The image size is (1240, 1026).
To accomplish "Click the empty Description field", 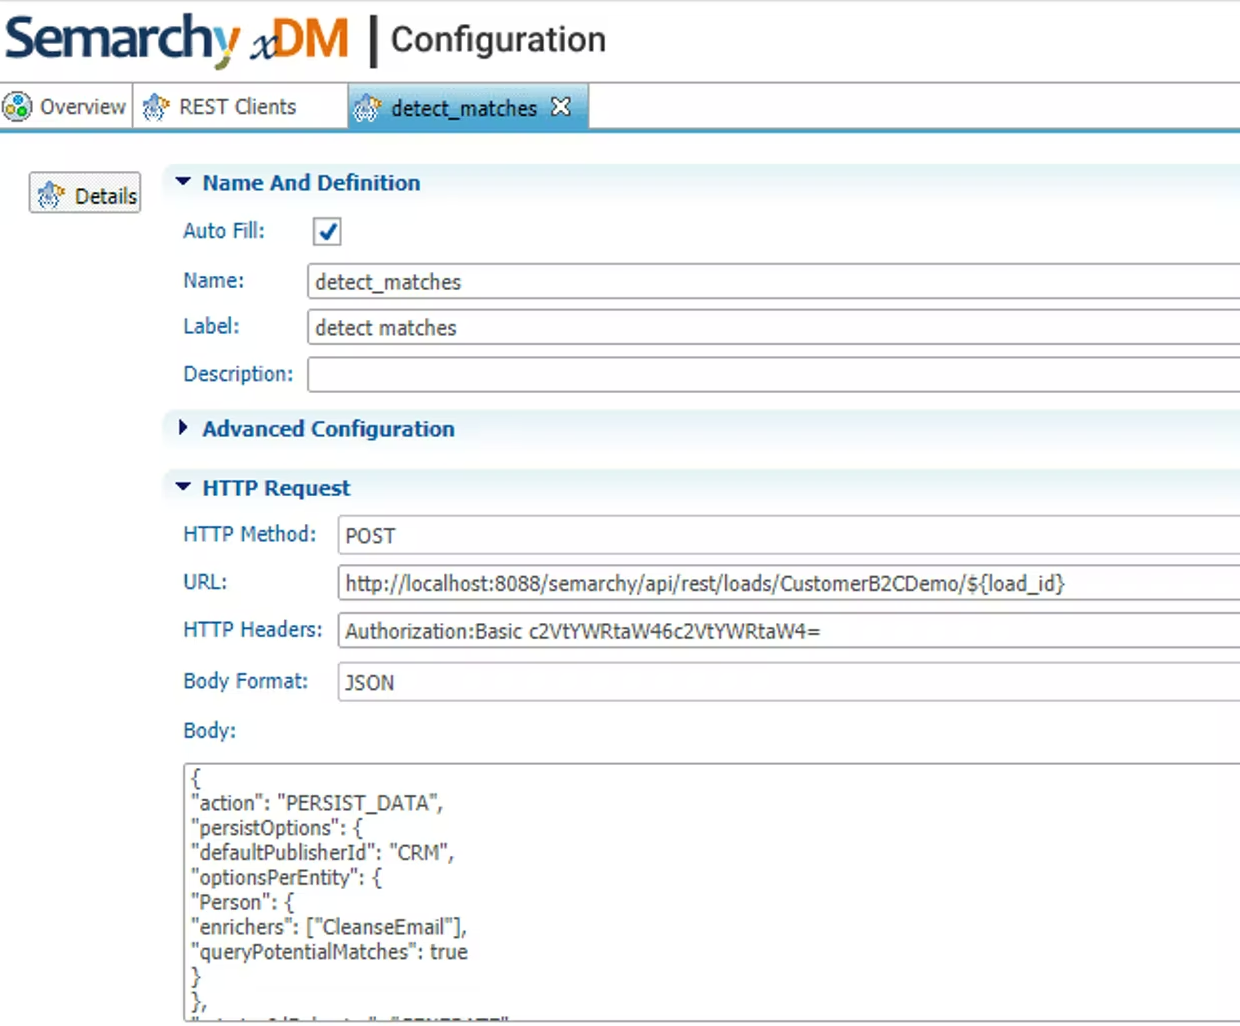I will [x=773, y=374].
